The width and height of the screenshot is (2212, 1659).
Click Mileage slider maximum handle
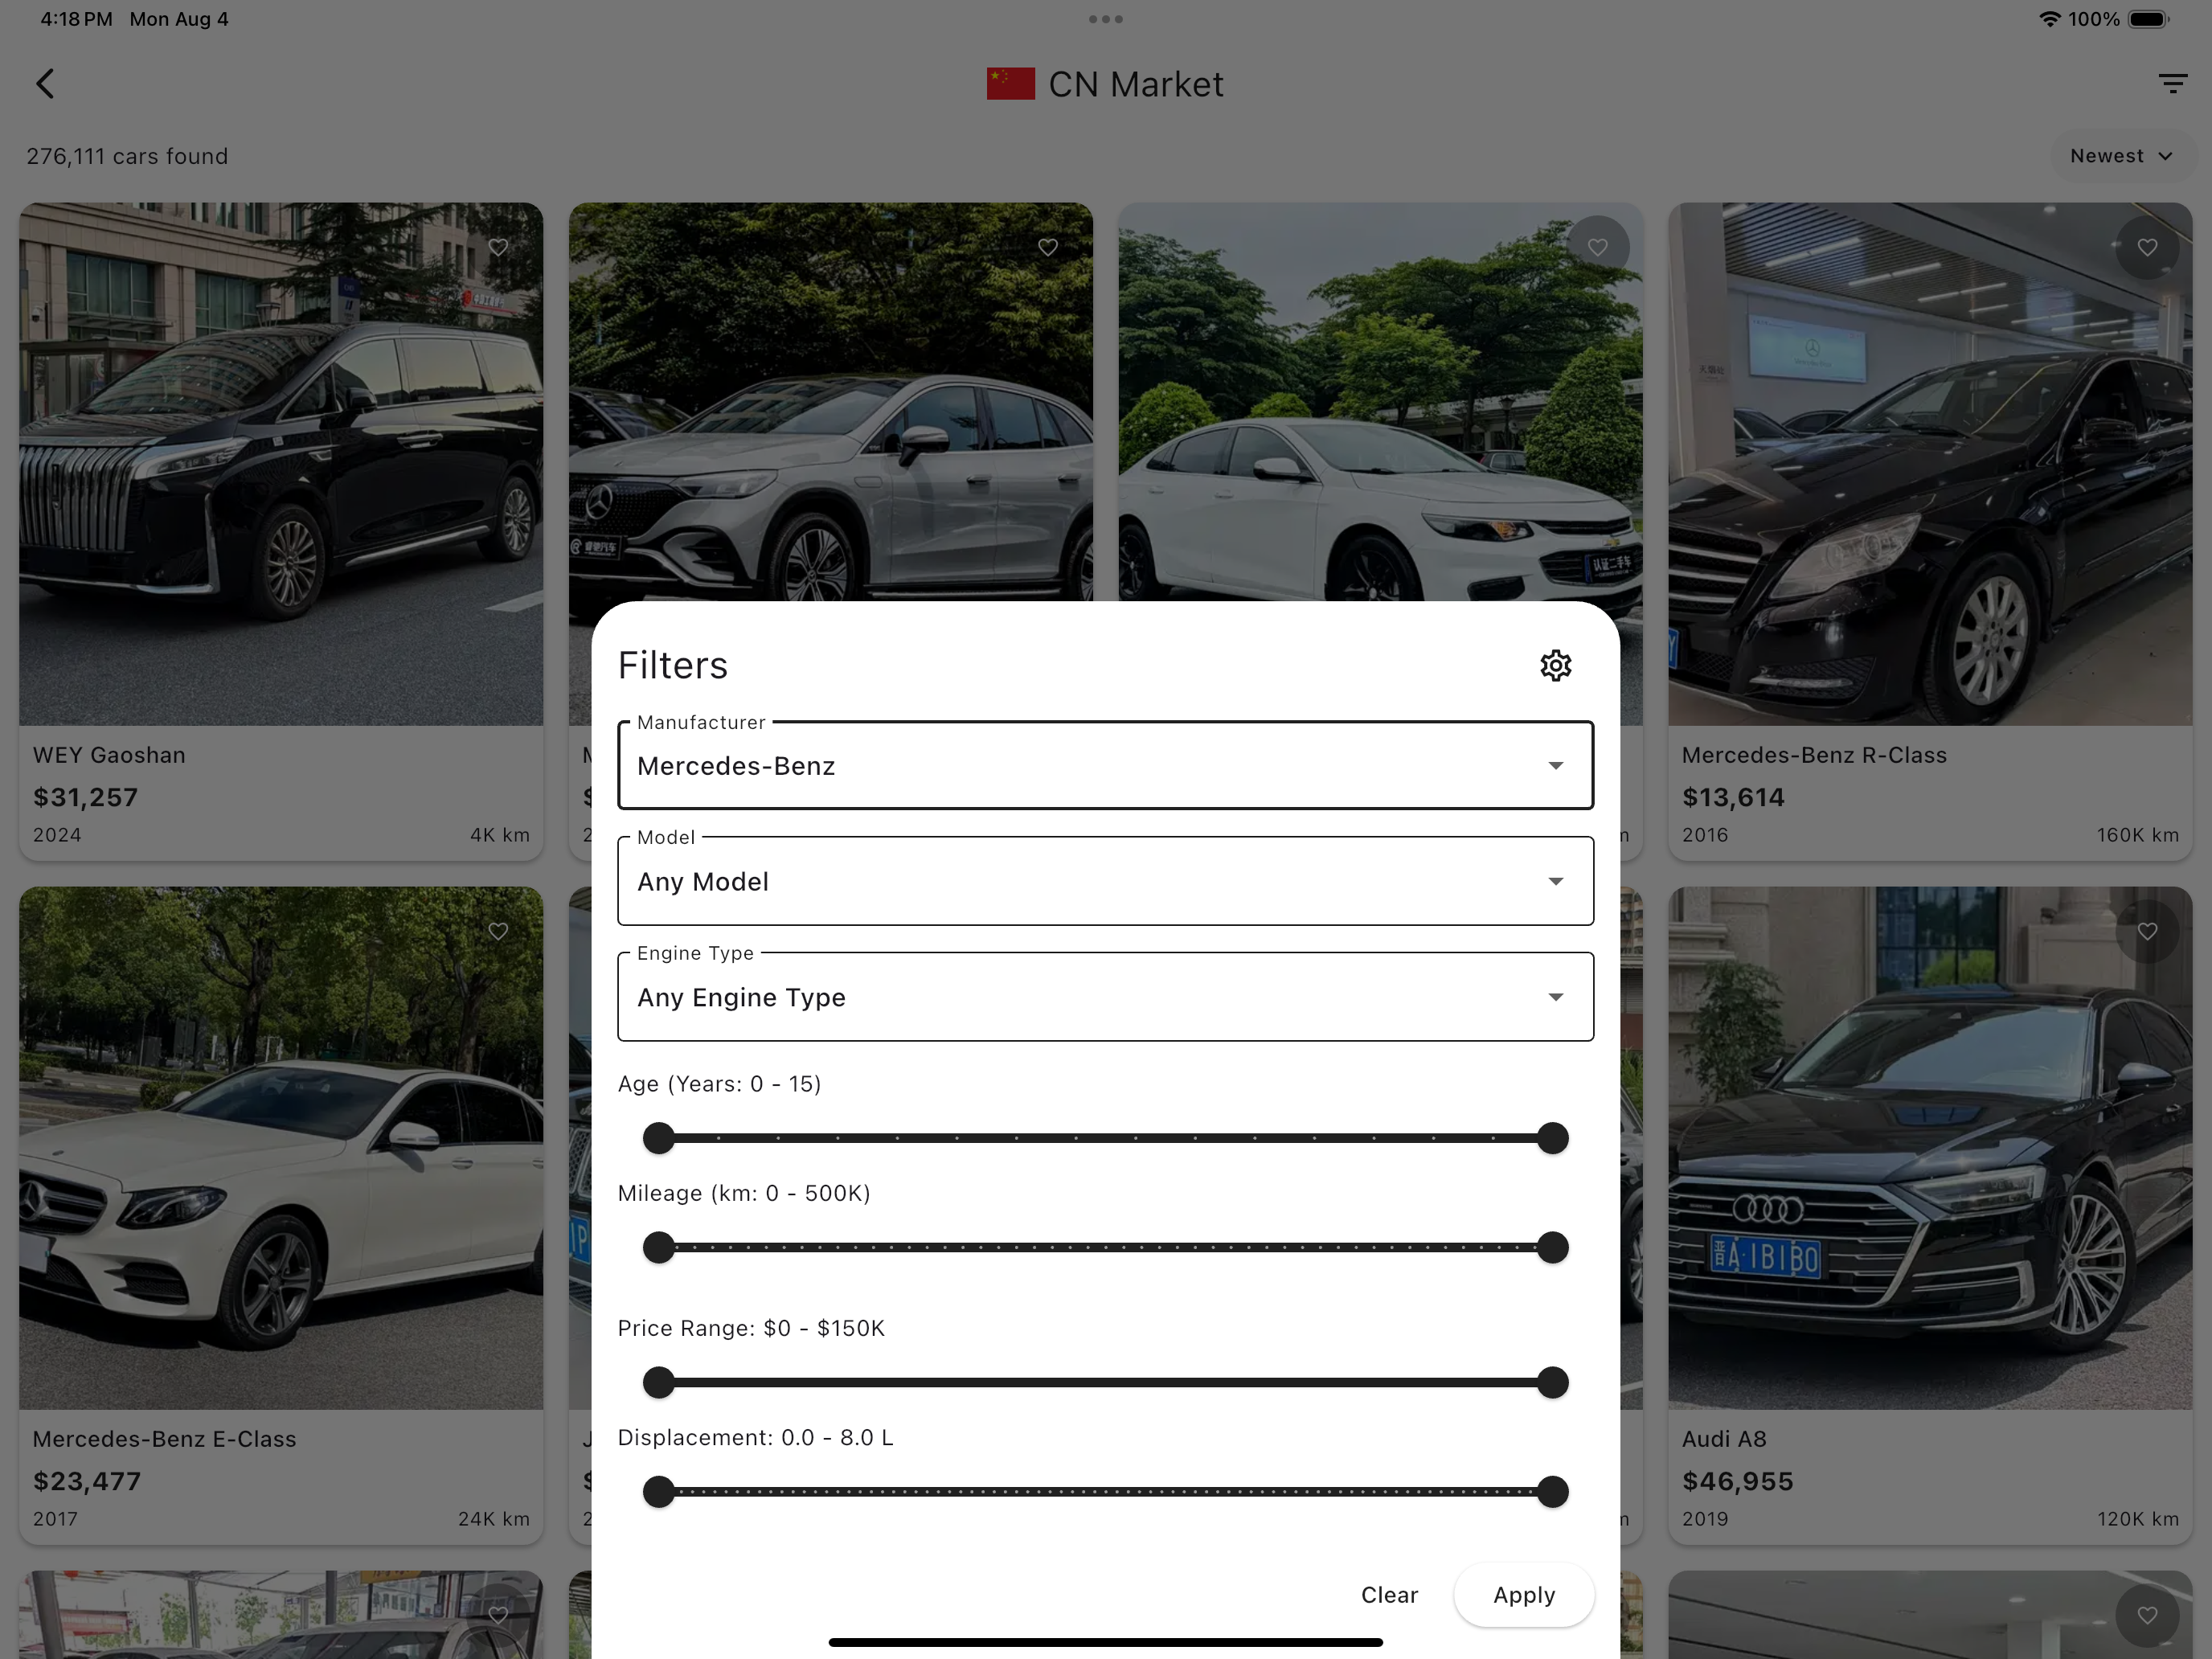1552,1247
